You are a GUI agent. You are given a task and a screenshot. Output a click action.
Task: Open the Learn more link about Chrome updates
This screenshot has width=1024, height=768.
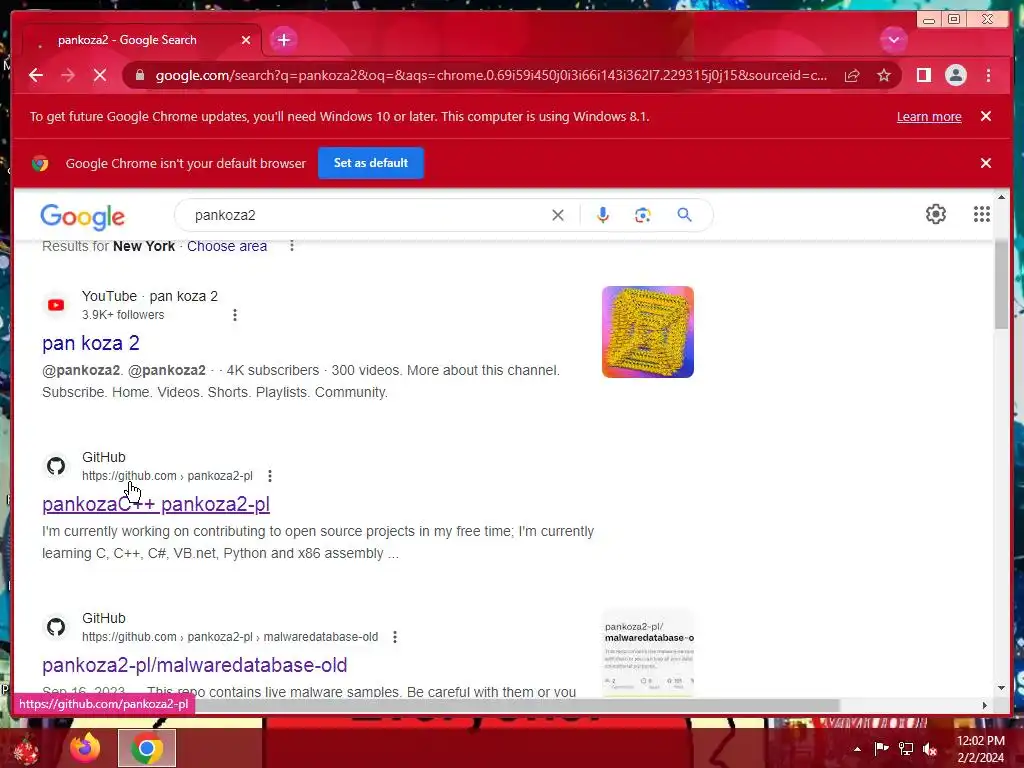coord(929,117)
